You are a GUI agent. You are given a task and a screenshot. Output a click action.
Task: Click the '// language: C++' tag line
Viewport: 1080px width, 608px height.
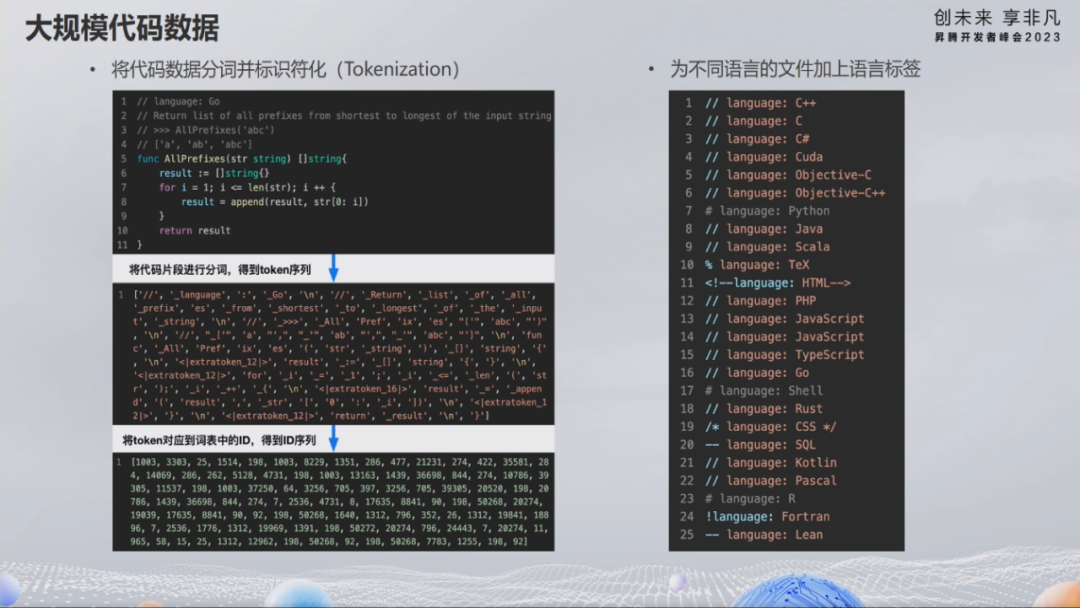[760, 103]
